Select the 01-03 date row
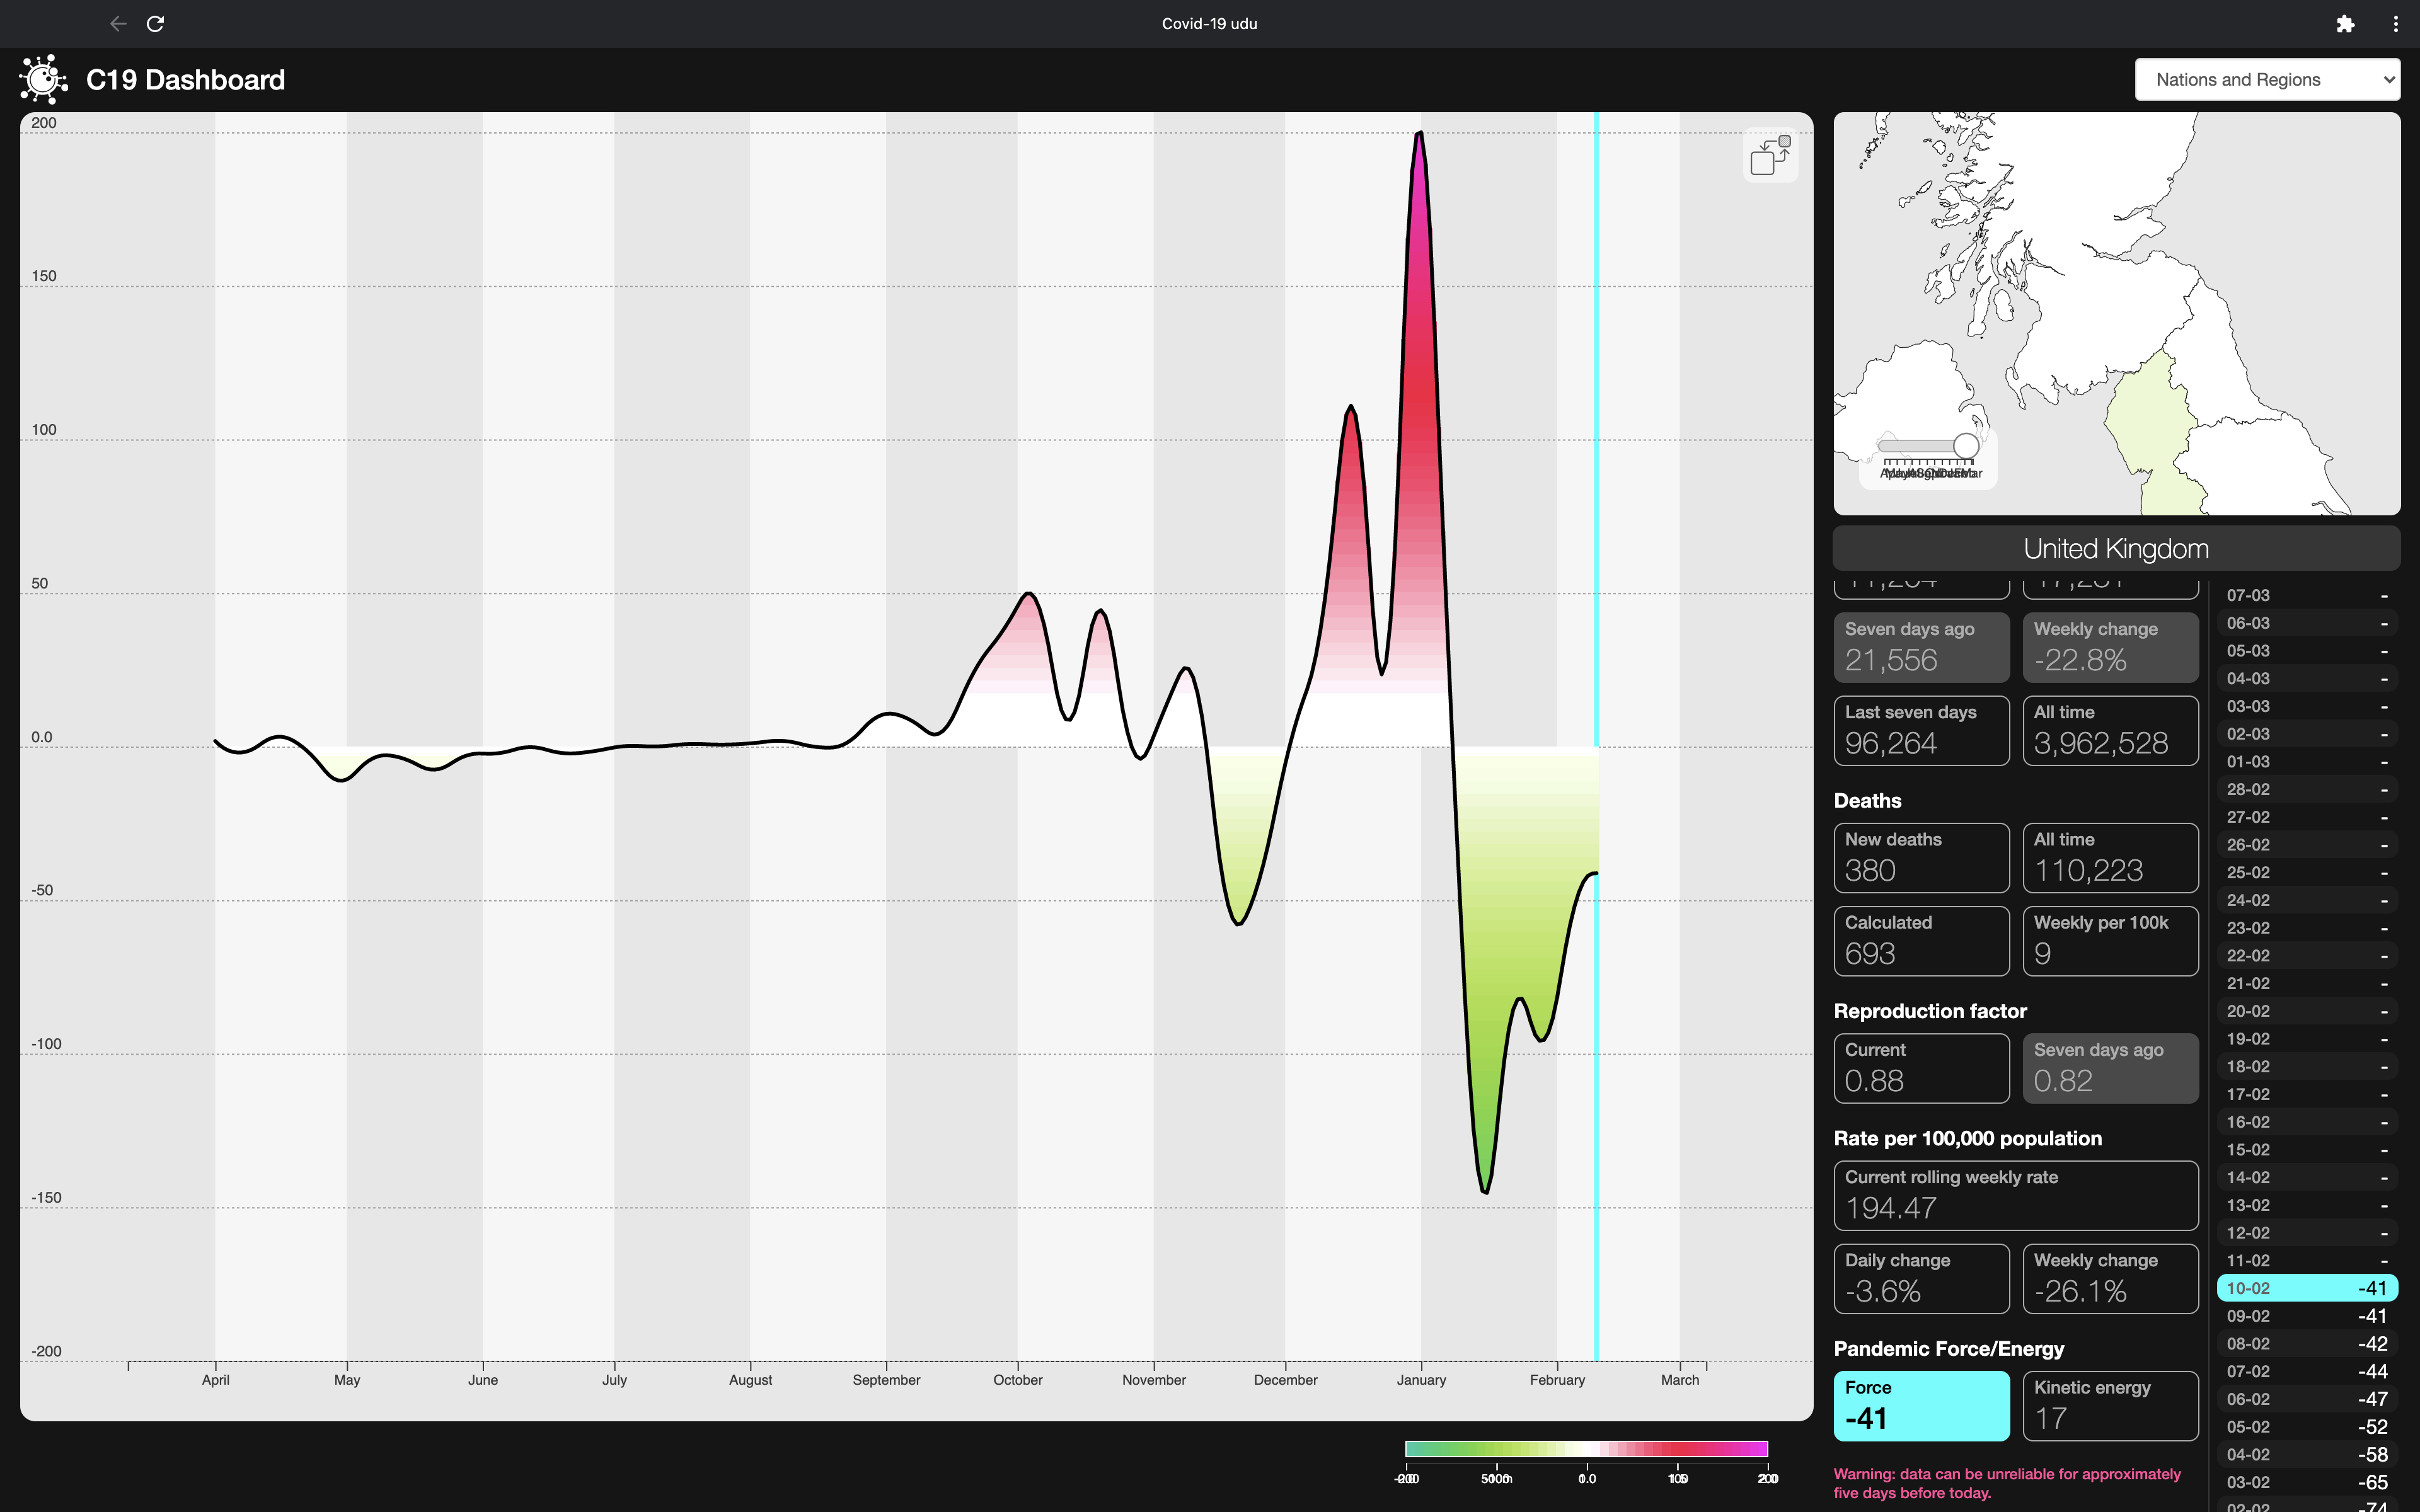 (2307, 762)
